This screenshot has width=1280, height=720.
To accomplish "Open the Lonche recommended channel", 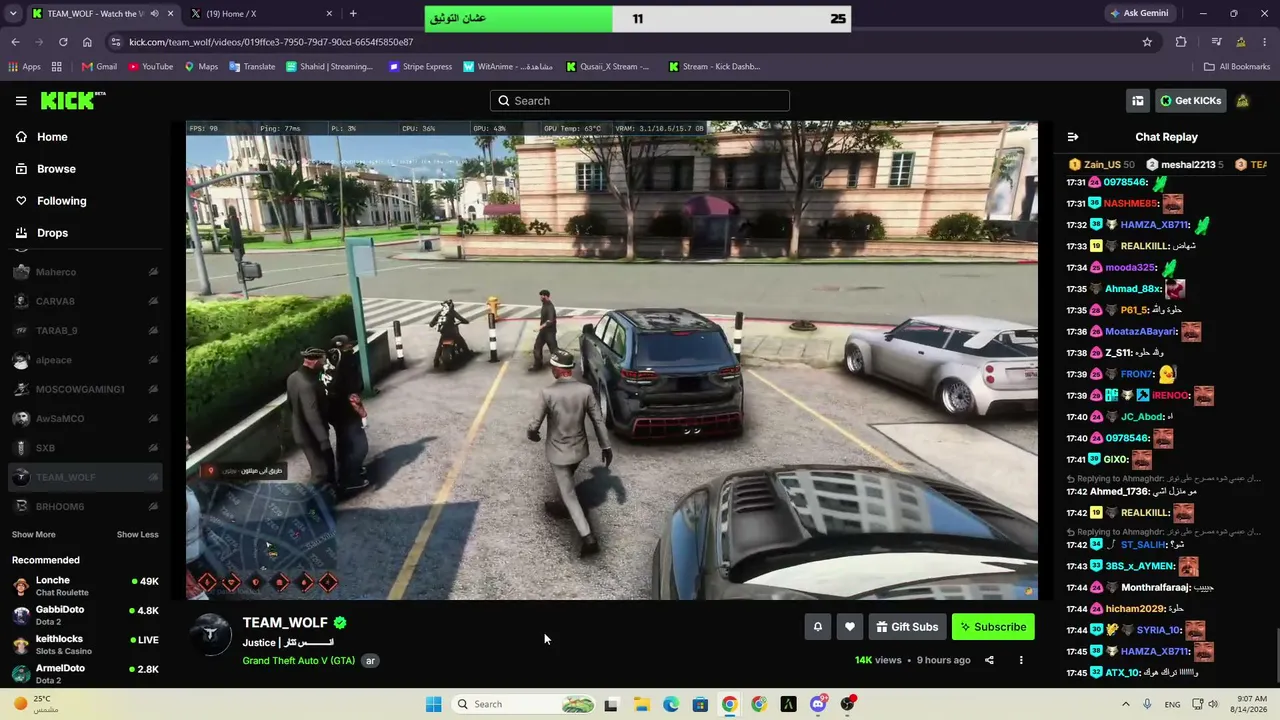I will coord(85,586).
